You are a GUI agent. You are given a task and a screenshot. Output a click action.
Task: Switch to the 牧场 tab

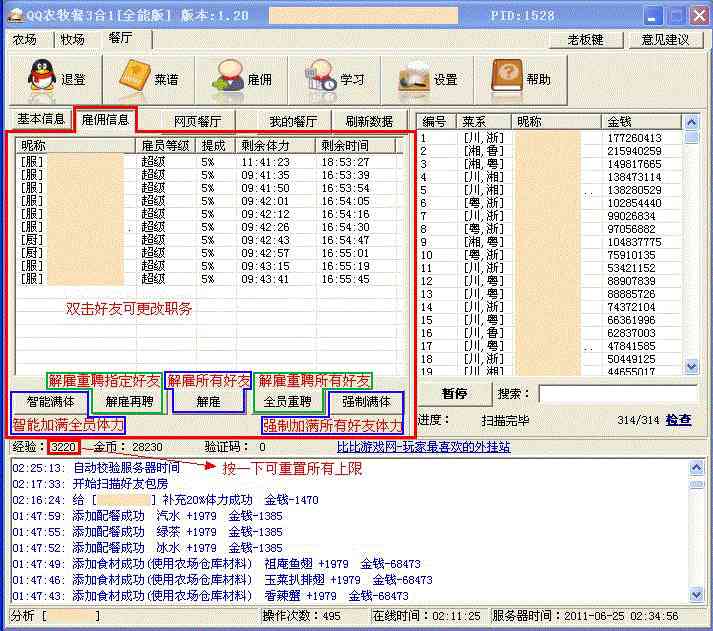click(x=72, y=40)
